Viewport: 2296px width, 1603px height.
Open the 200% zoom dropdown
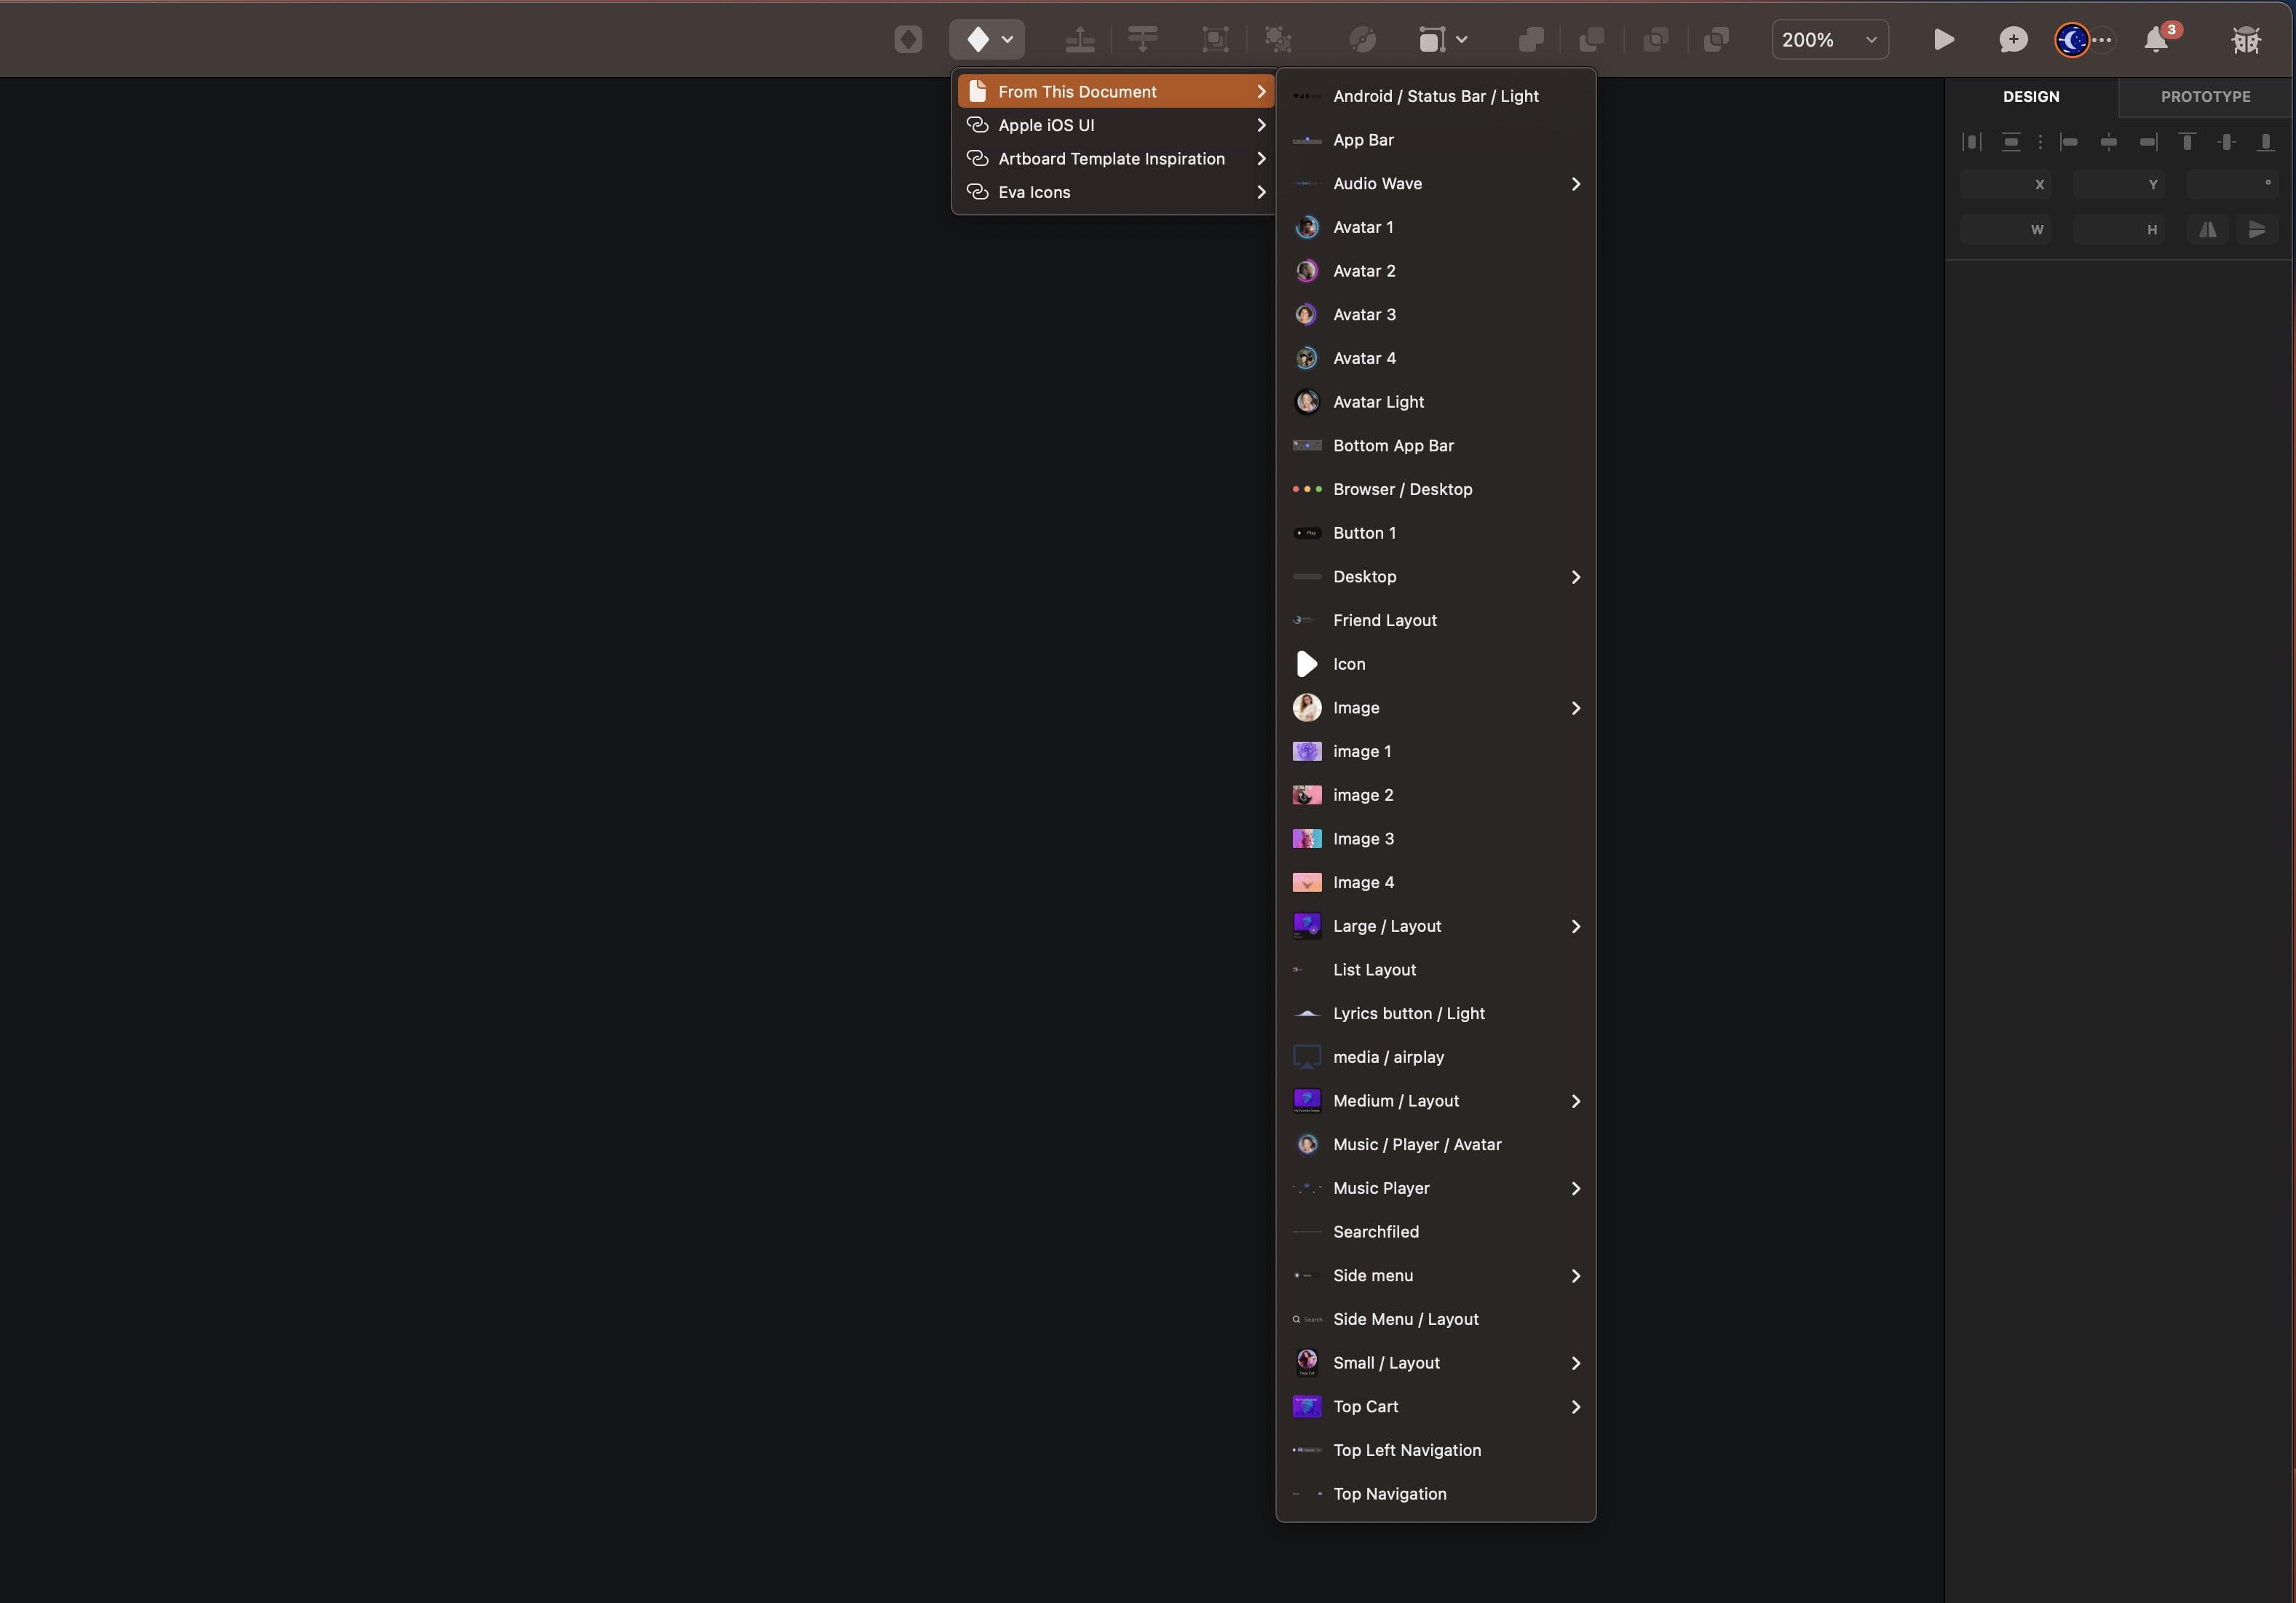click(1829, 40)
